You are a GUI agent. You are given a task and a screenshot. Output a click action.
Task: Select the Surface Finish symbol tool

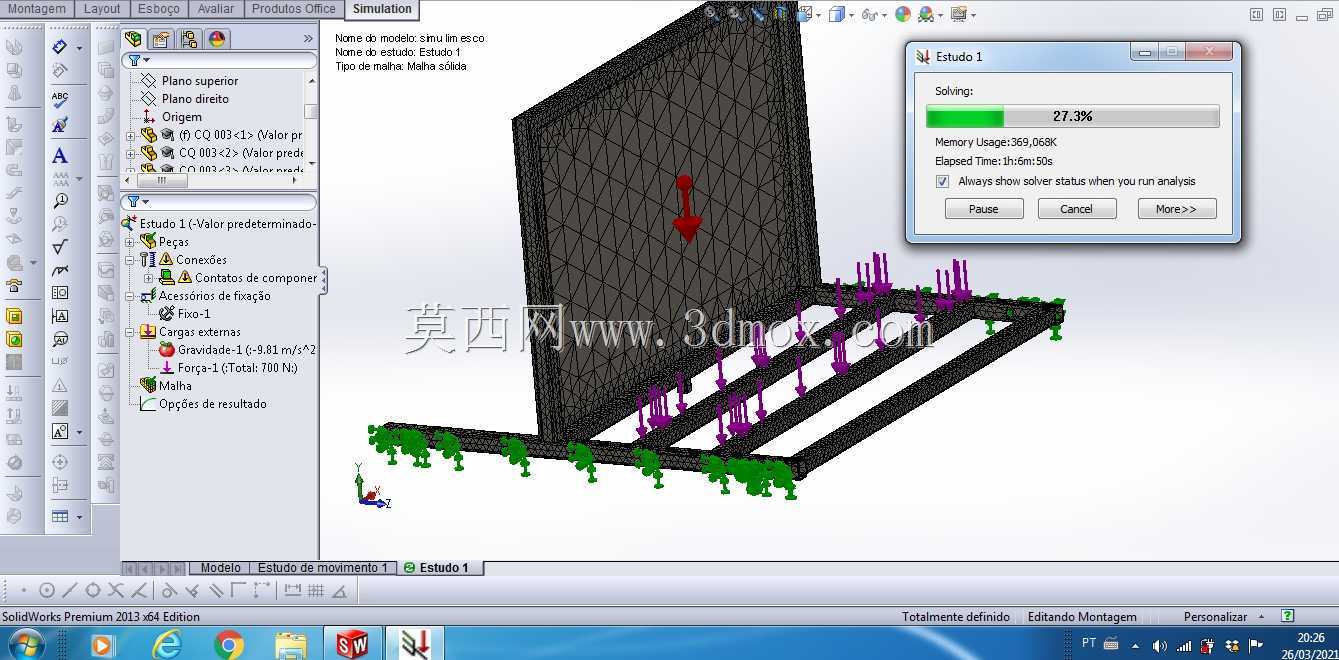(x=59, y=247)
